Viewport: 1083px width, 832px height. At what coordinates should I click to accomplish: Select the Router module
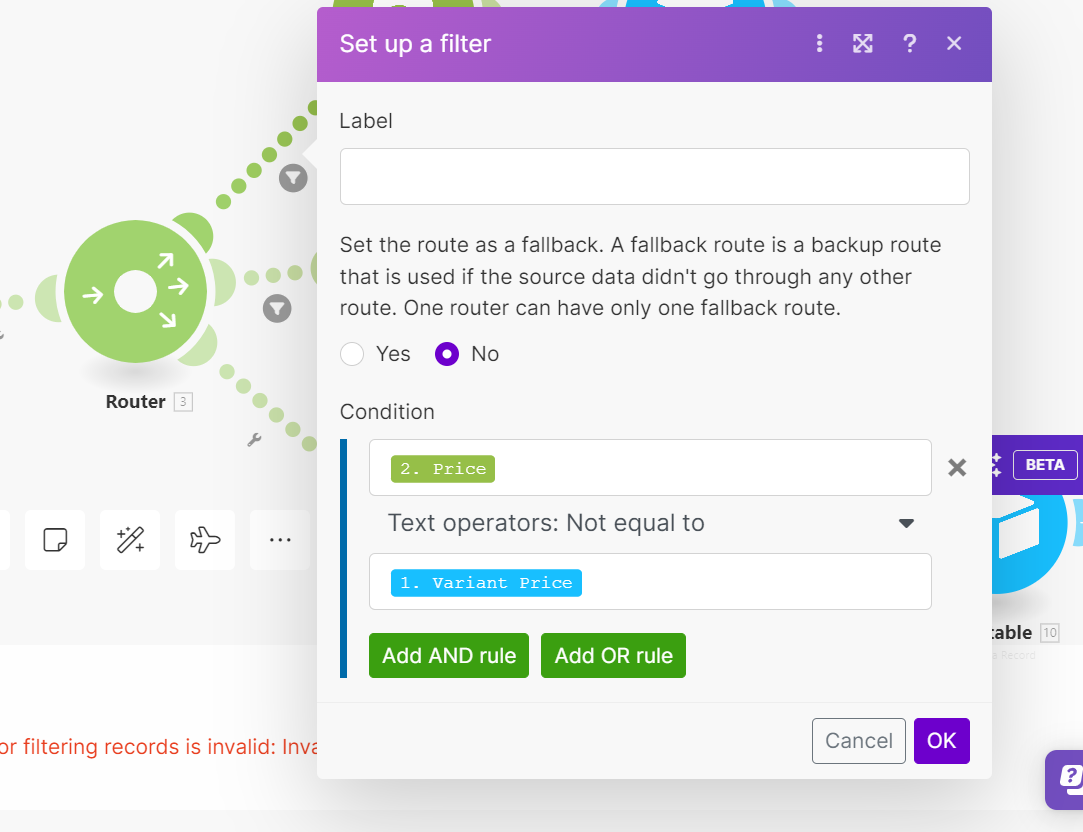pos(136,293)
